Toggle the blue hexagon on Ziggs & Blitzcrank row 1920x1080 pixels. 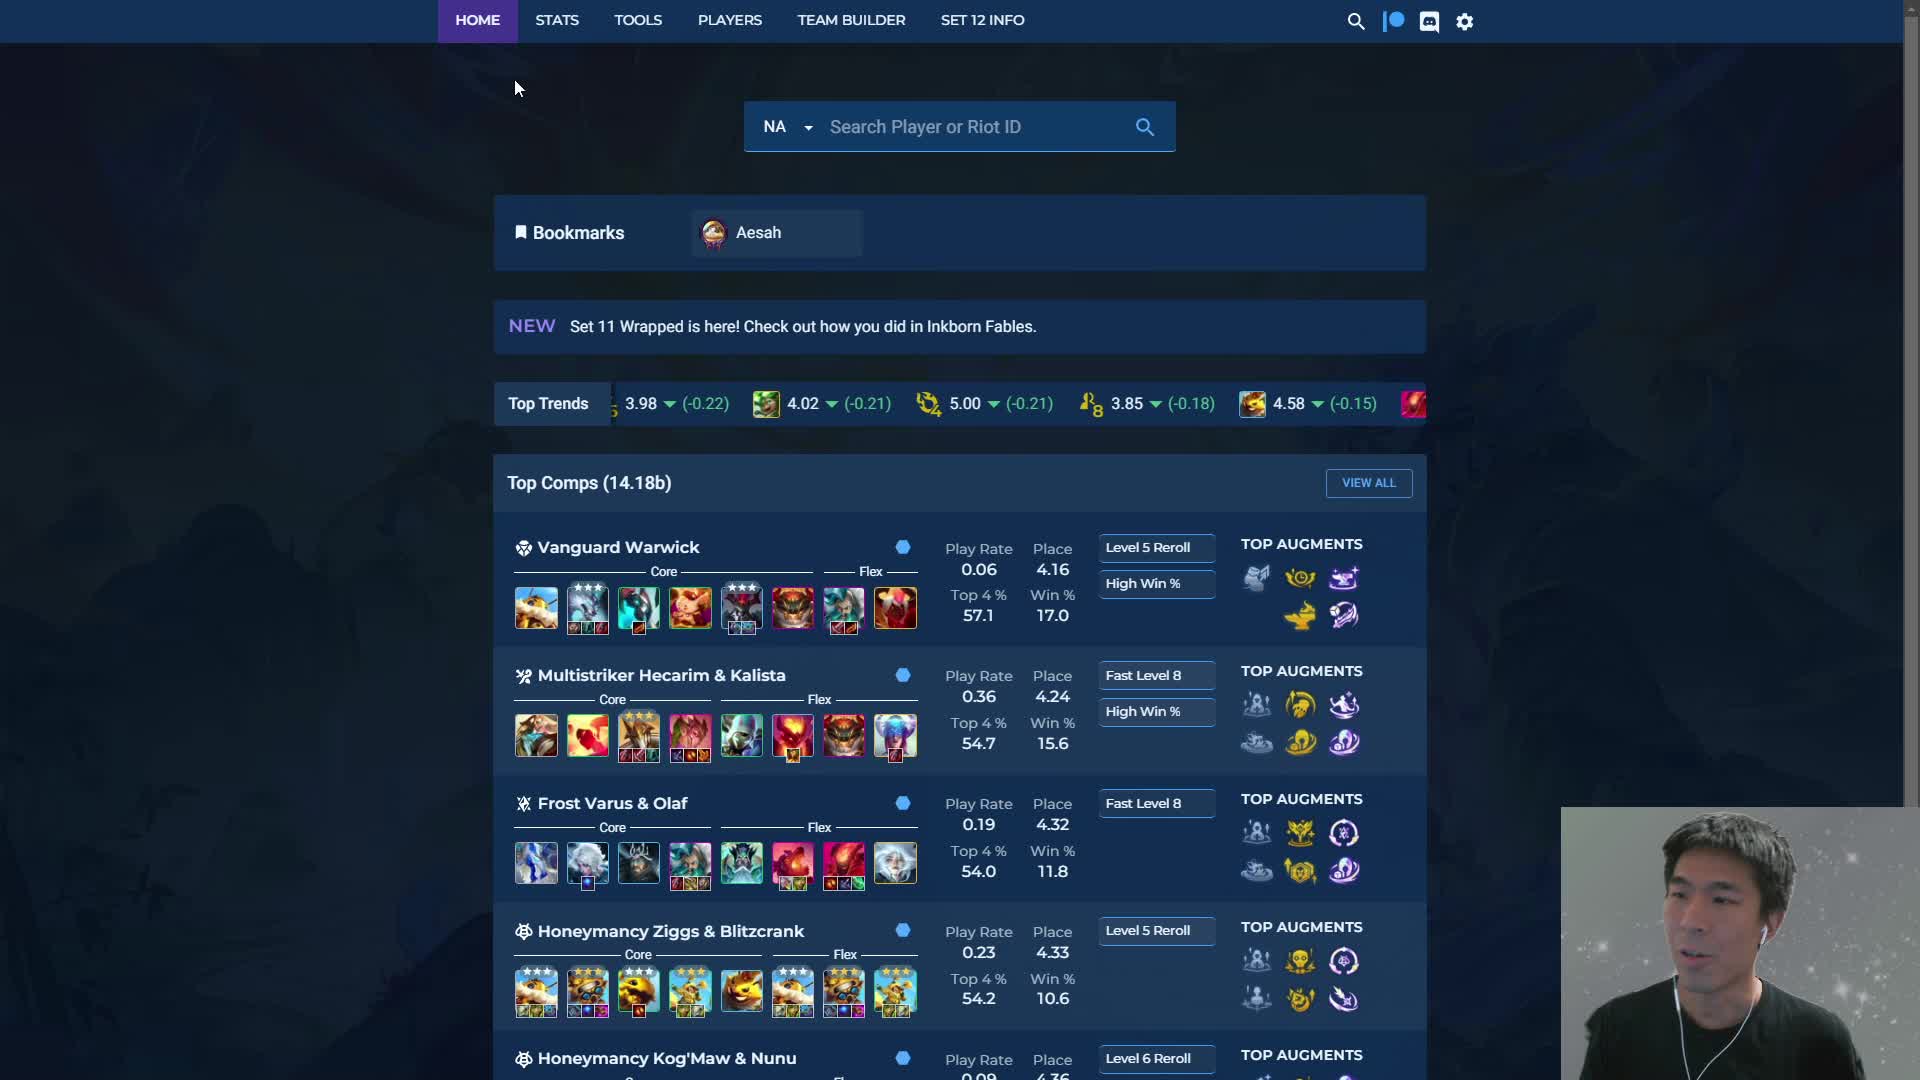tap(903, 930)
